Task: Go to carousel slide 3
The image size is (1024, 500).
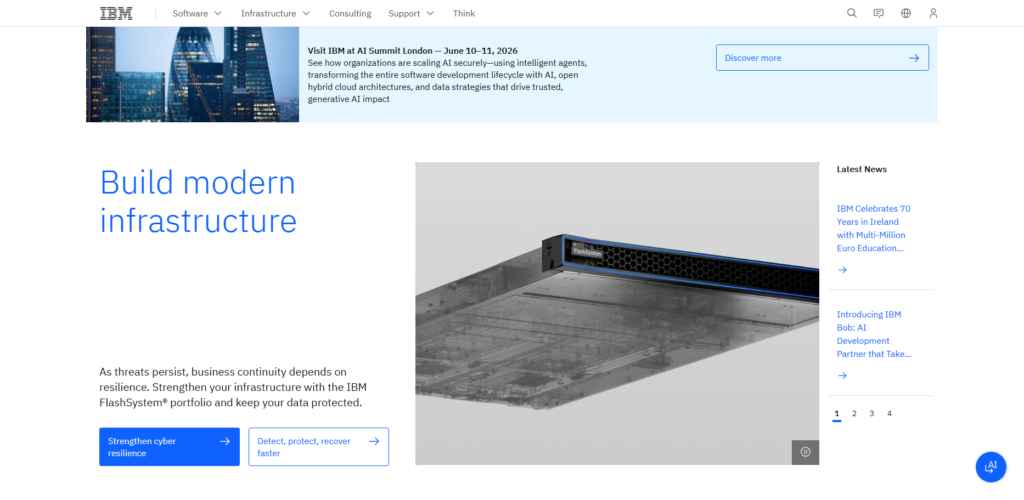Action: coord(872,414)
